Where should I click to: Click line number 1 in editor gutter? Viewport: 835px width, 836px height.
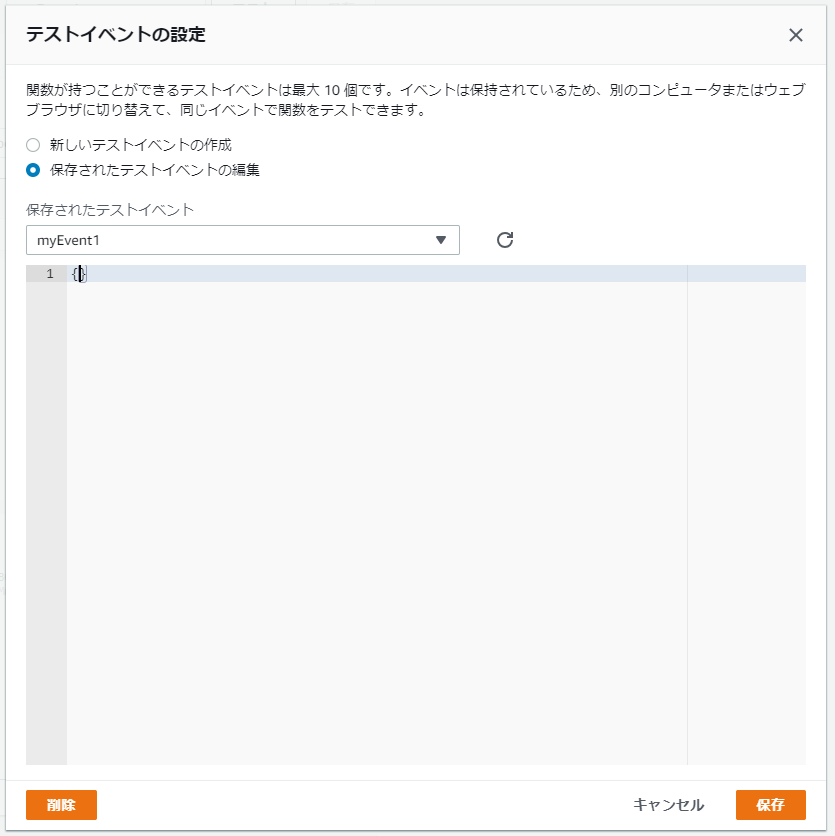tap(50, 274)
